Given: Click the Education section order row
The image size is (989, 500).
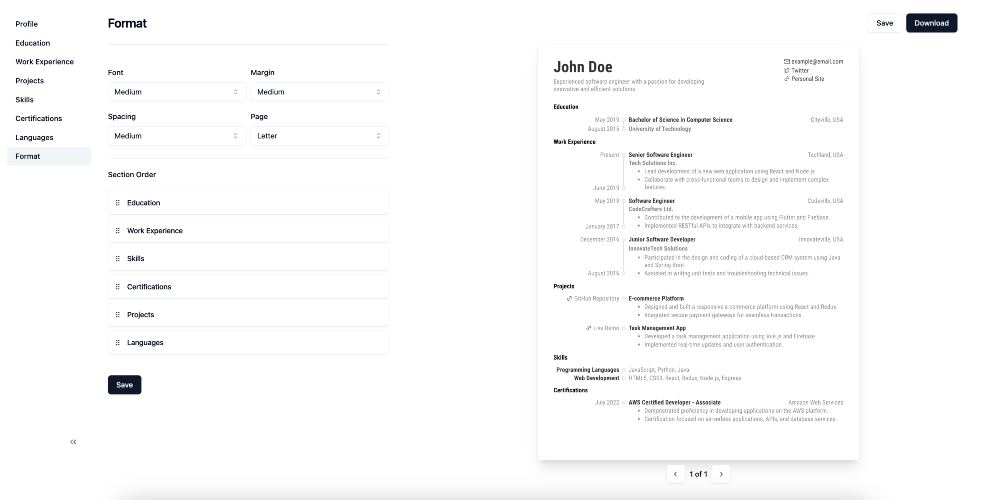Looking at the screenshot, I should (249, 203).
